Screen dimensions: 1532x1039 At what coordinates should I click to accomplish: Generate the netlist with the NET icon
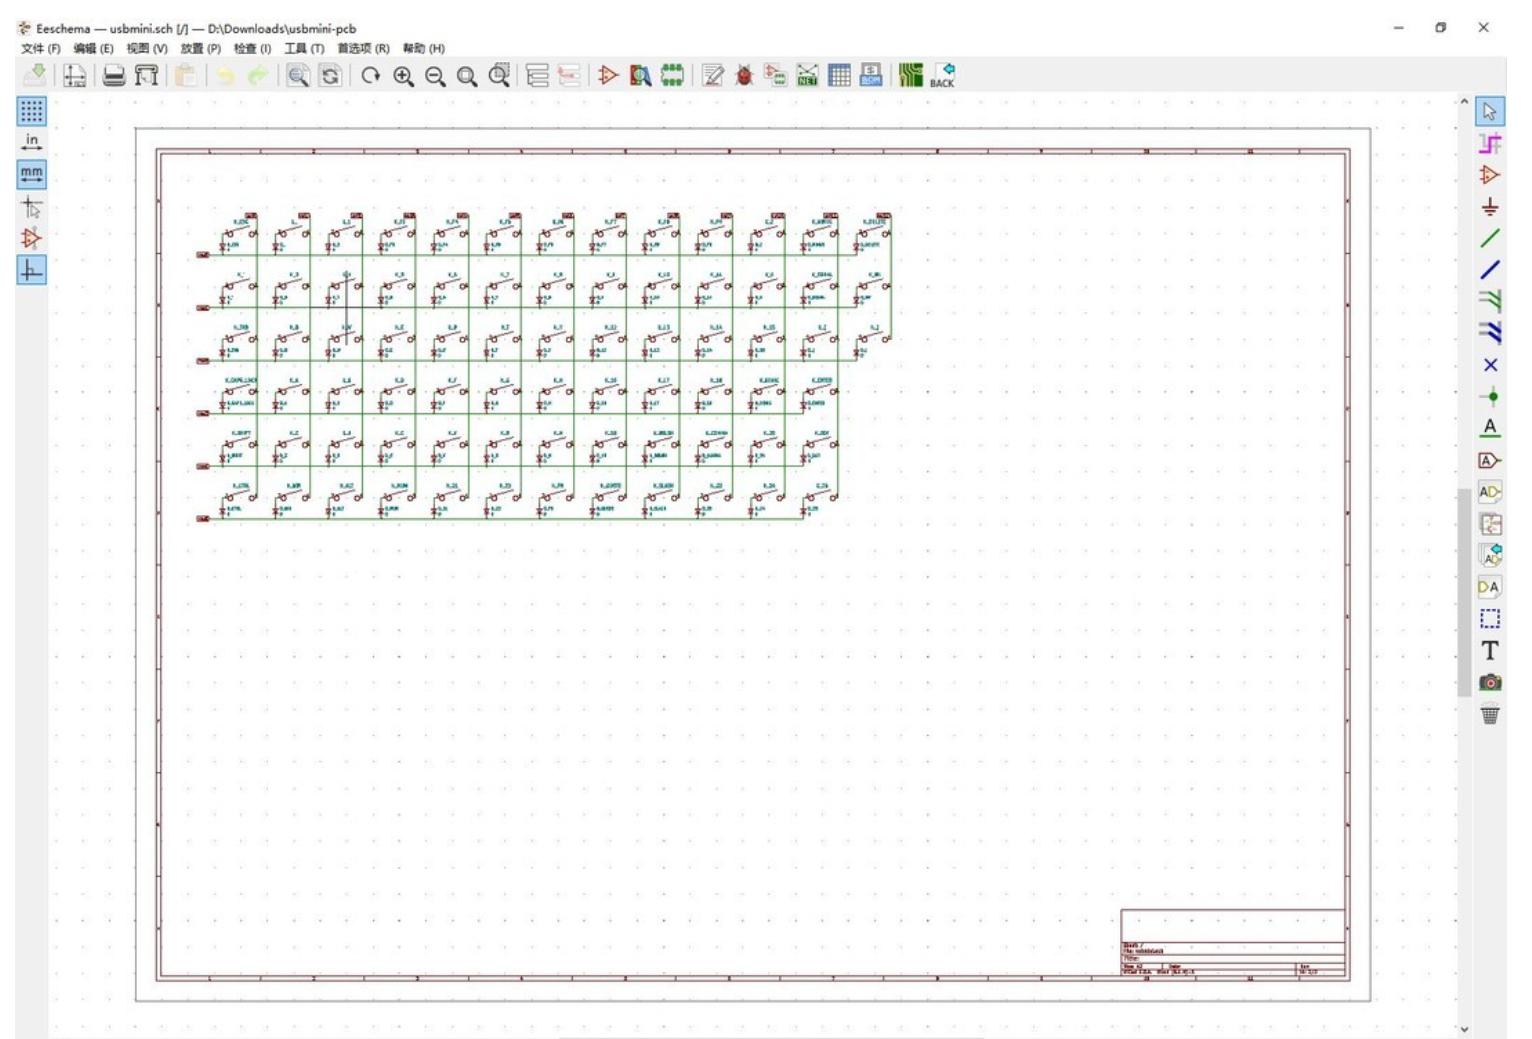[x=806, y=76]
